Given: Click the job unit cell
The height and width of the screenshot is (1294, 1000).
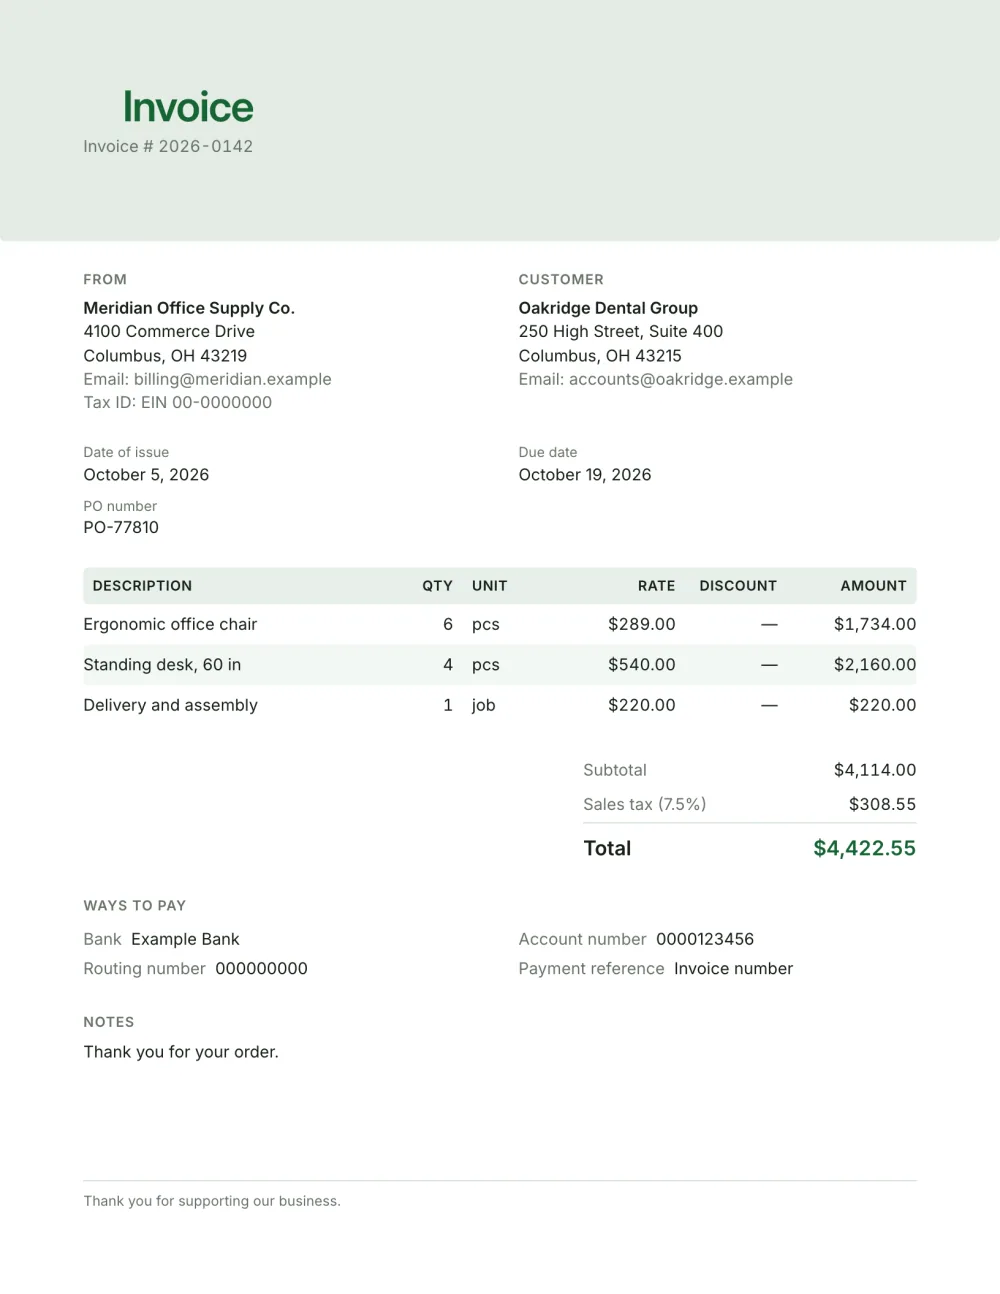Looking at the screenshot, I should click(x=484, y=705).
